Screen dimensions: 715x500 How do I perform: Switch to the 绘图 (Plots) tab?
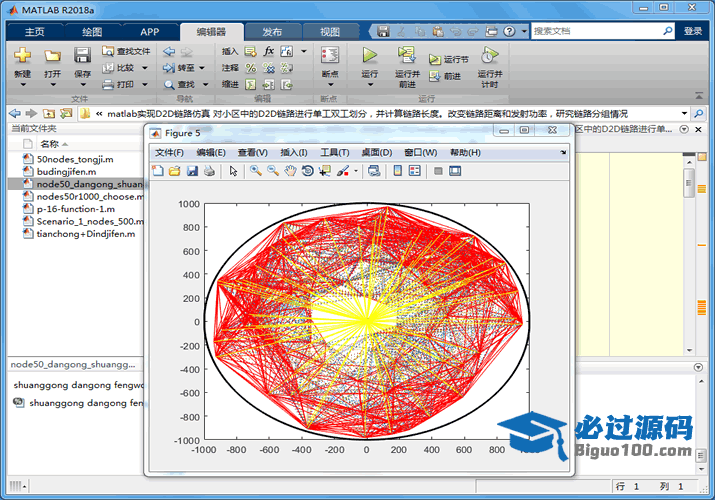(91, 31)
